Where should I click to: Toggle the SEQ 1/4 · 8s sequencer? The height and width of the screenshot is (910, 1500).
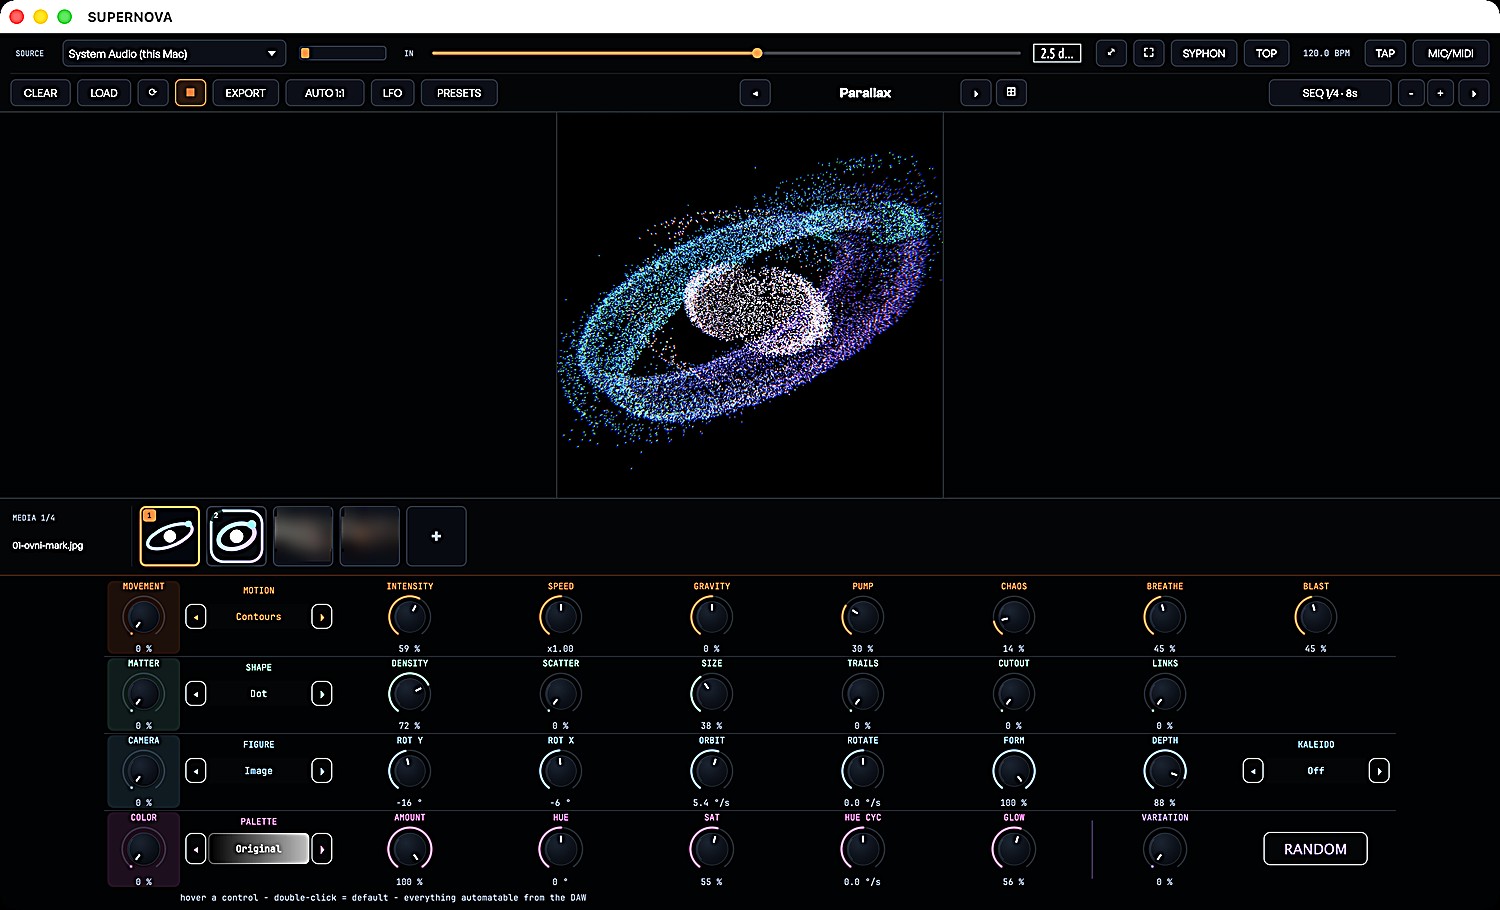(x=1330, y=93)
